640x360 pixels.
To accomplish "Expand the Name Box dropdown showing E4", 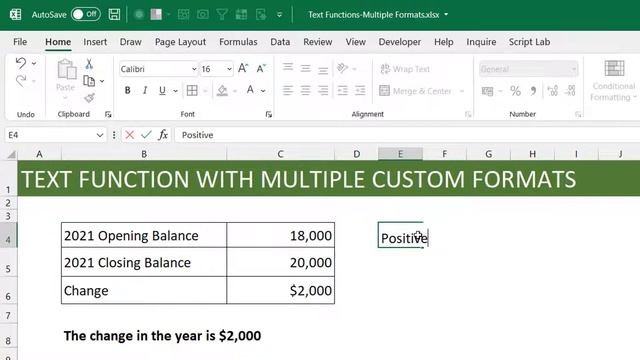I will tap(100, 135).
